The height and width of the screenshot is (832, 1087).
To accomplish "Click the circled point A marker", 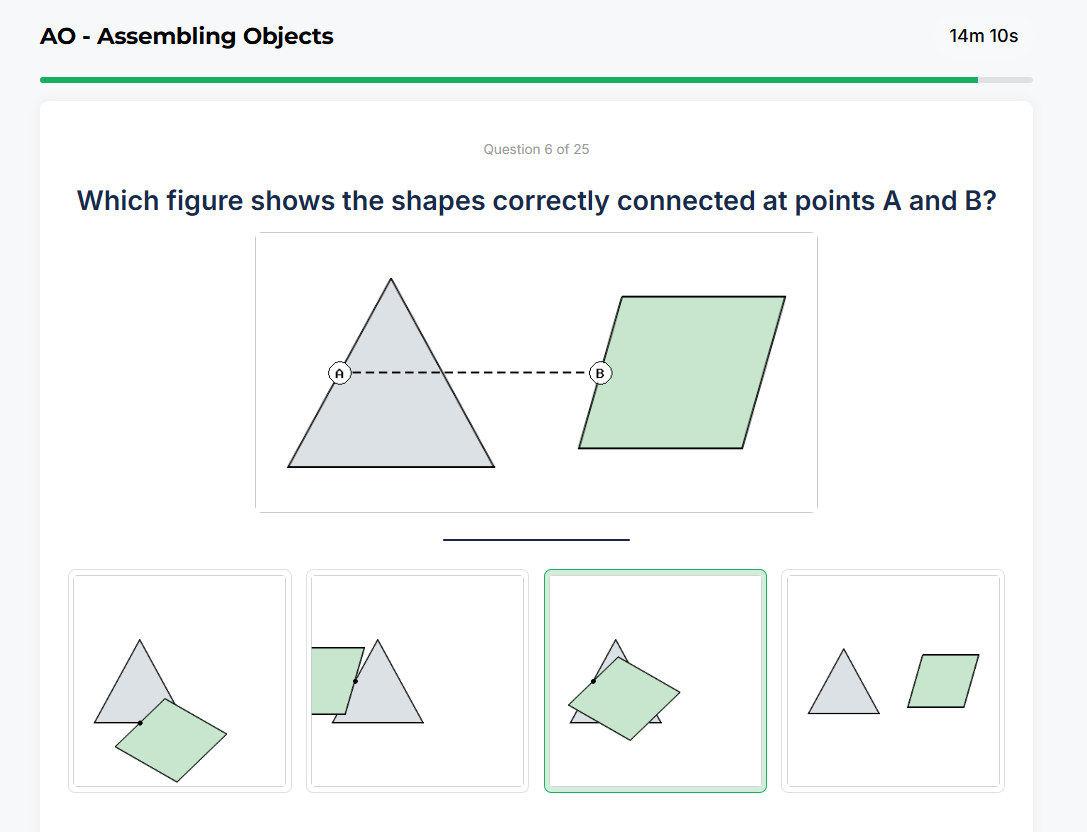I will [x=340, y=373].
